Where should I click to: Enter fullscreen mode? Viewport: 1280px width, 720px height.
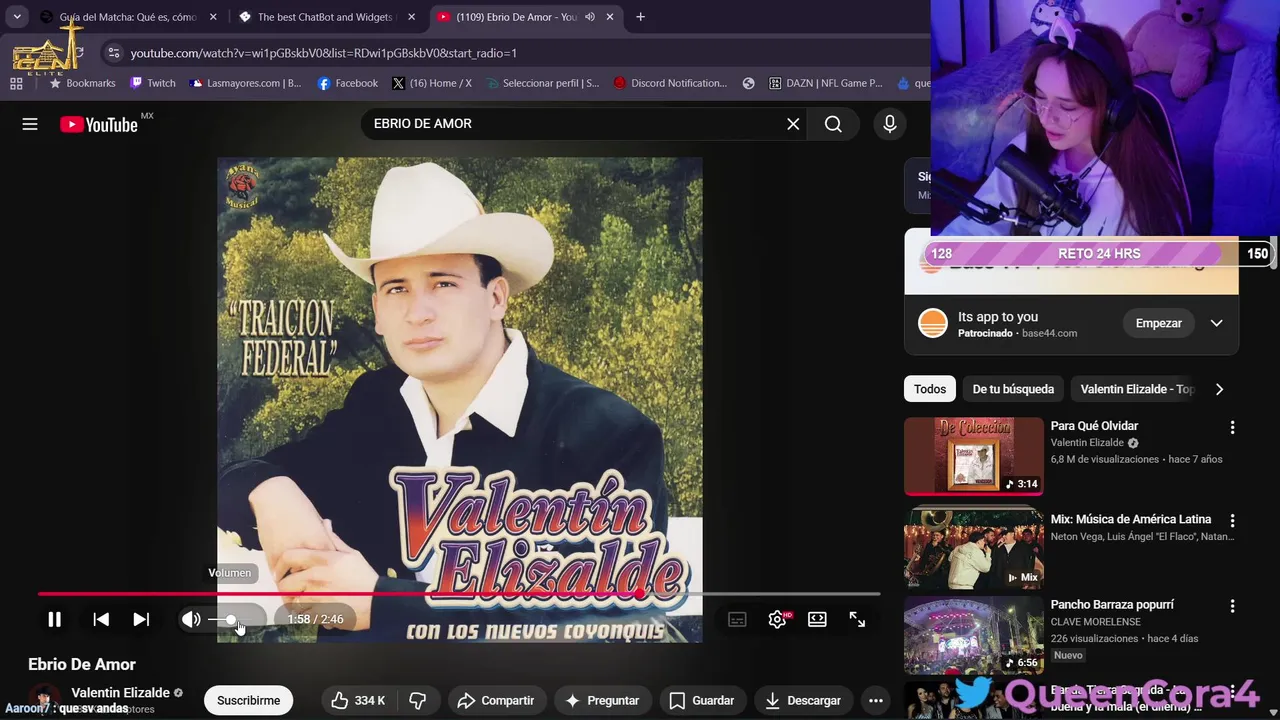pos(857,619)
